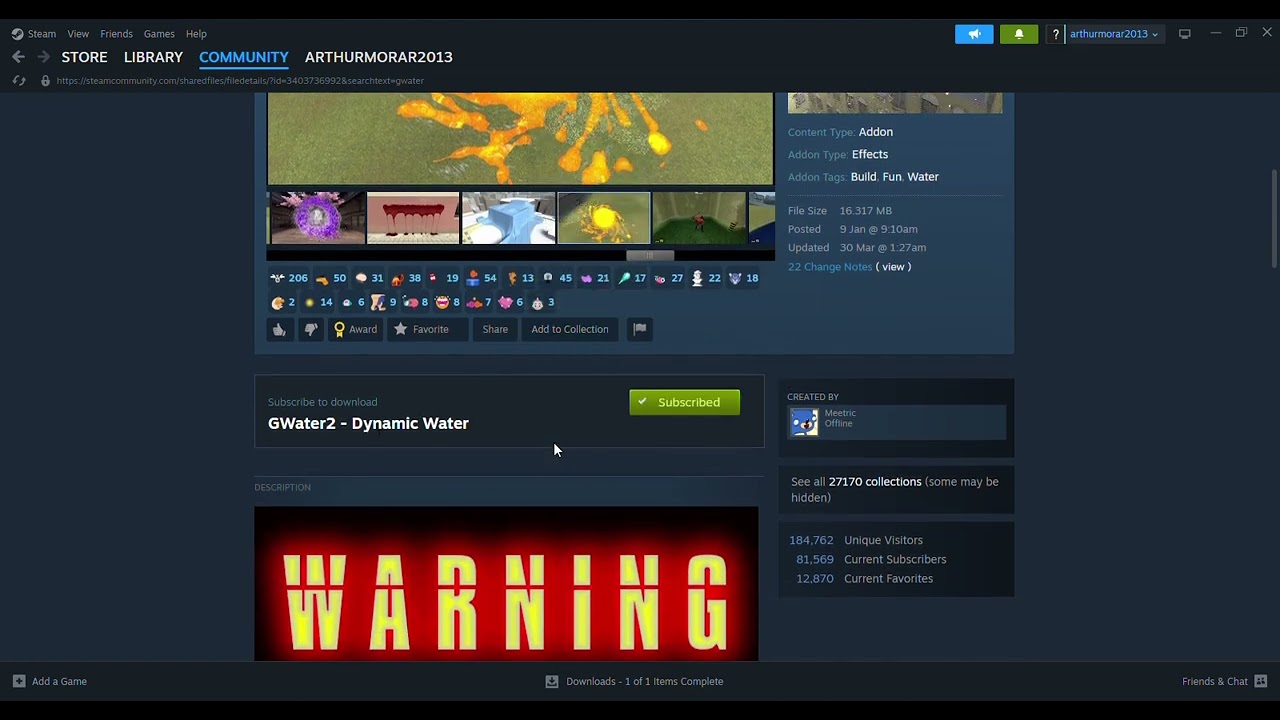The height and width of the screenshot is (720, 1280).
Task: Switch to Big Picture mode icon
Action: [x=1184, y=34]
